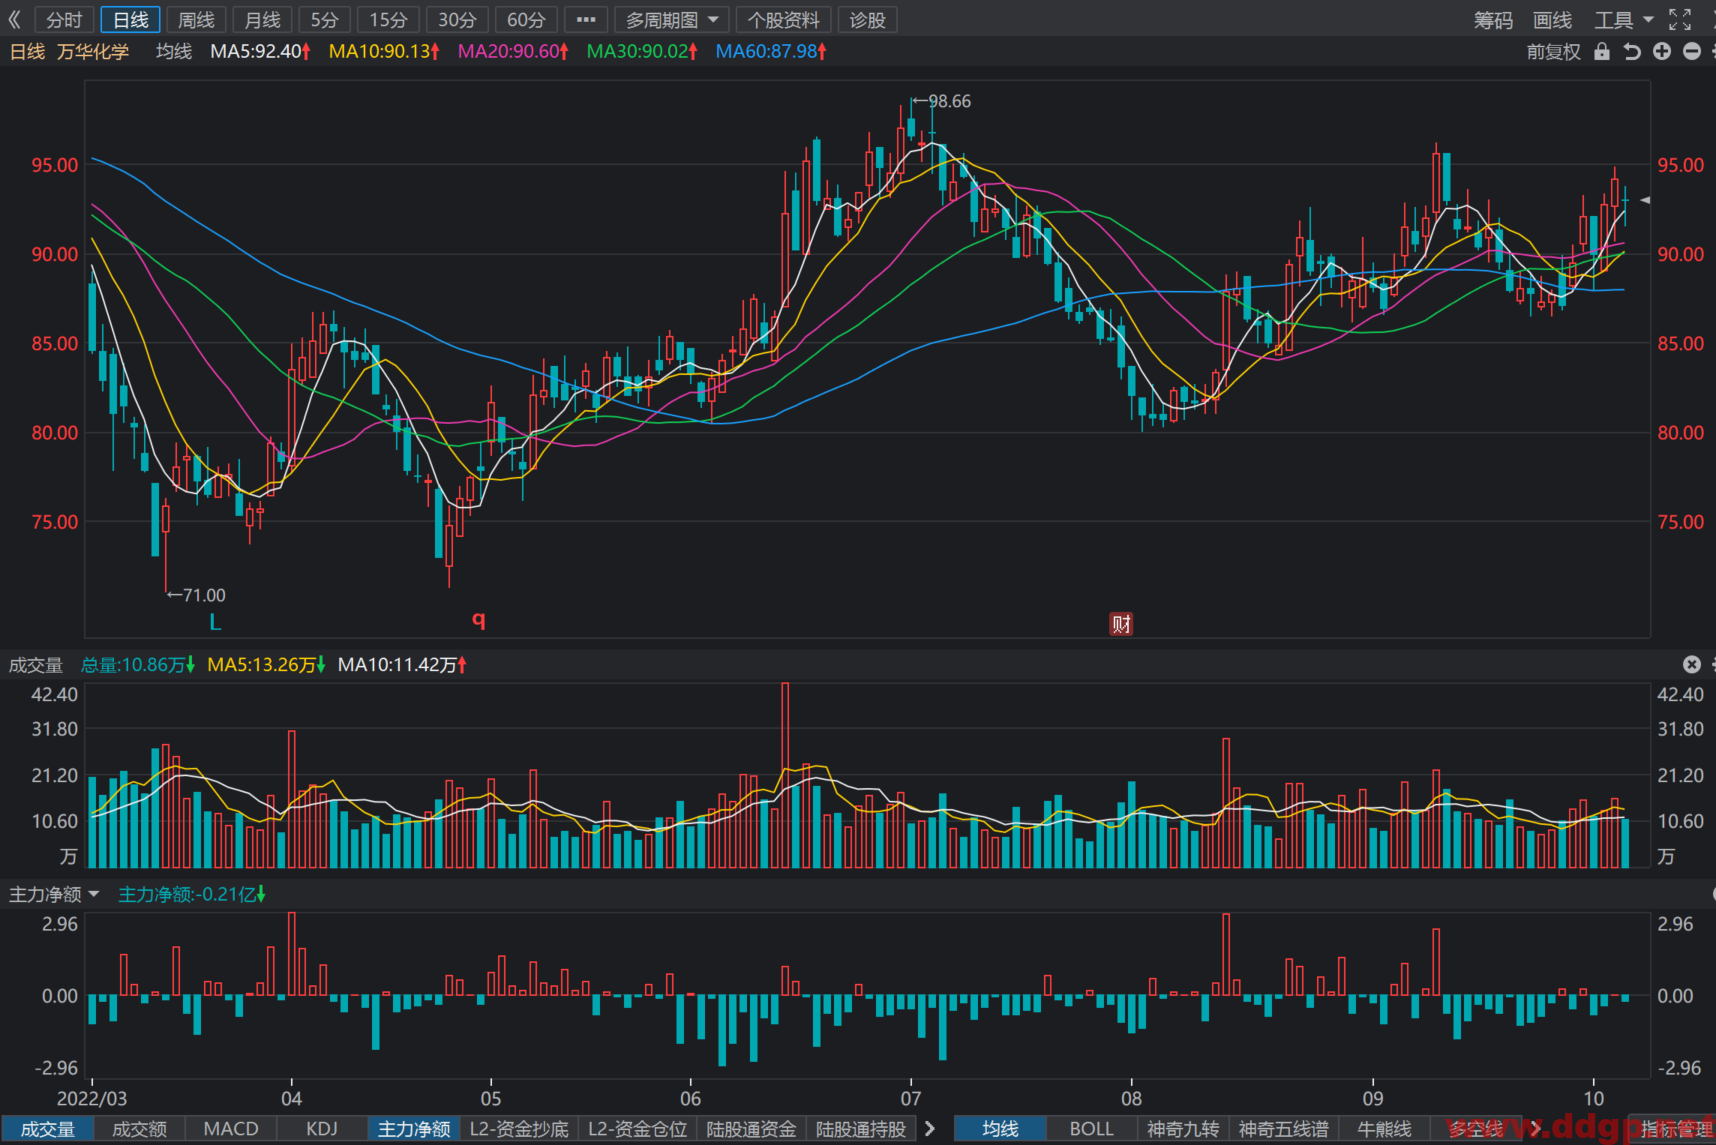Click the L marker below the chart
Screen dimensions: 1716x1145
215,622
